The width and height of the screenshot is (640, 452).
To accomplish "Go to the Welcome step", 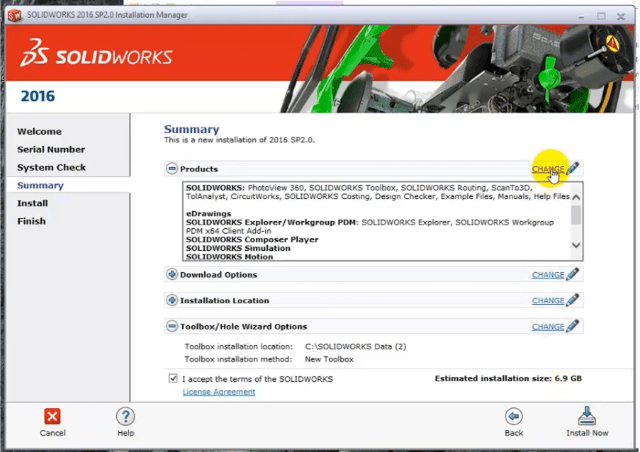I will [x=39, y=131].
